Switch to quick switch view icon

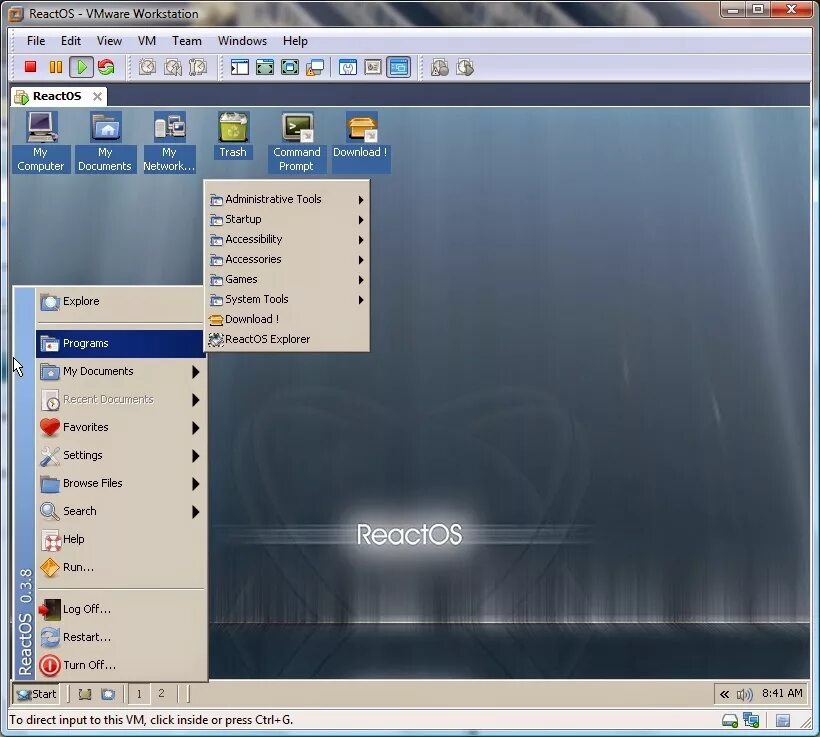265,67
